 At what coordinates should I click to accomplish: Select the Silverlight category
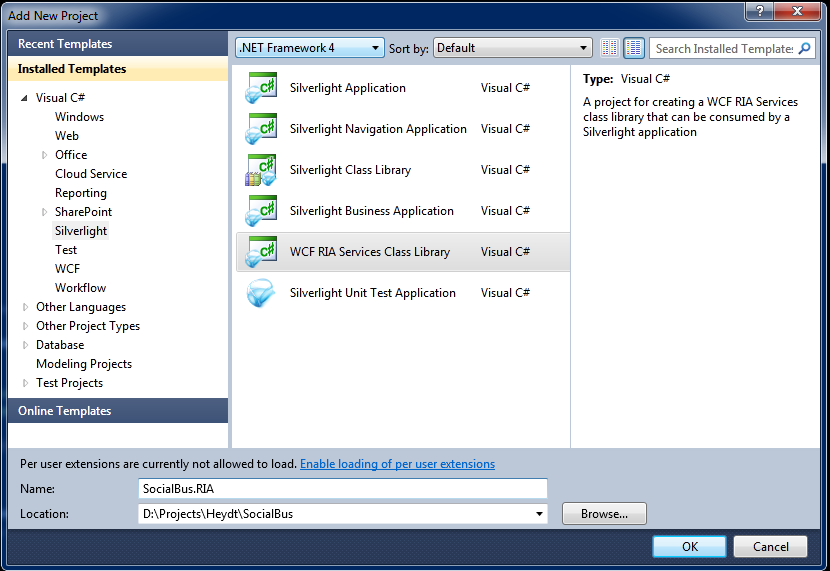coord(81,231)
